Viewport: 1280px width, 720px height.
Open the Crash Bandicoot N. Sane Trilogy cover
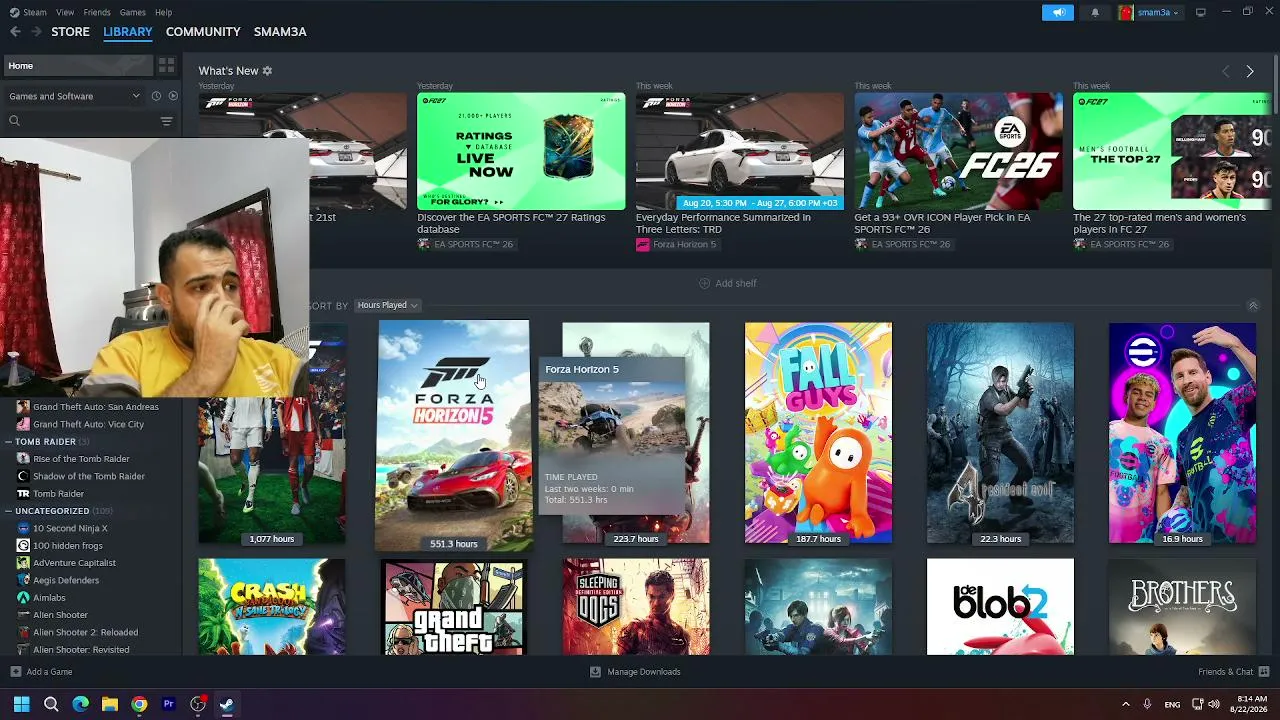(272, 607)
